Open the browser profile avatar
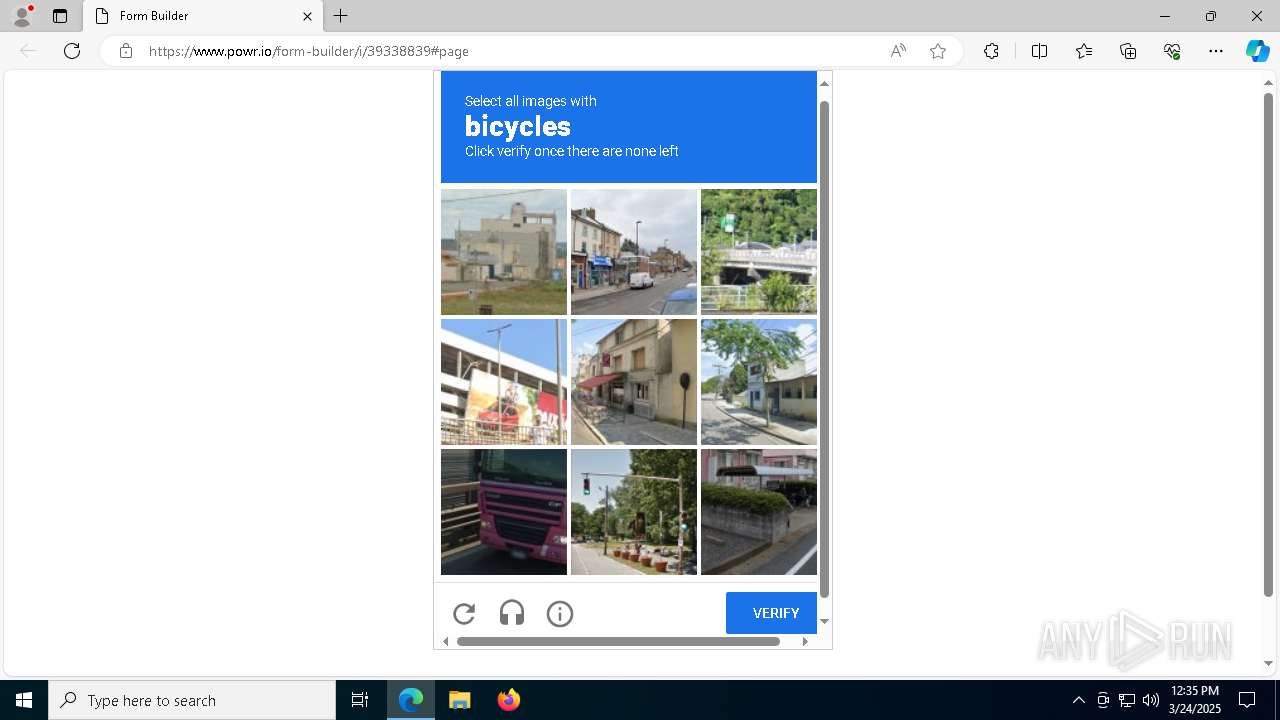 [21, 16]
